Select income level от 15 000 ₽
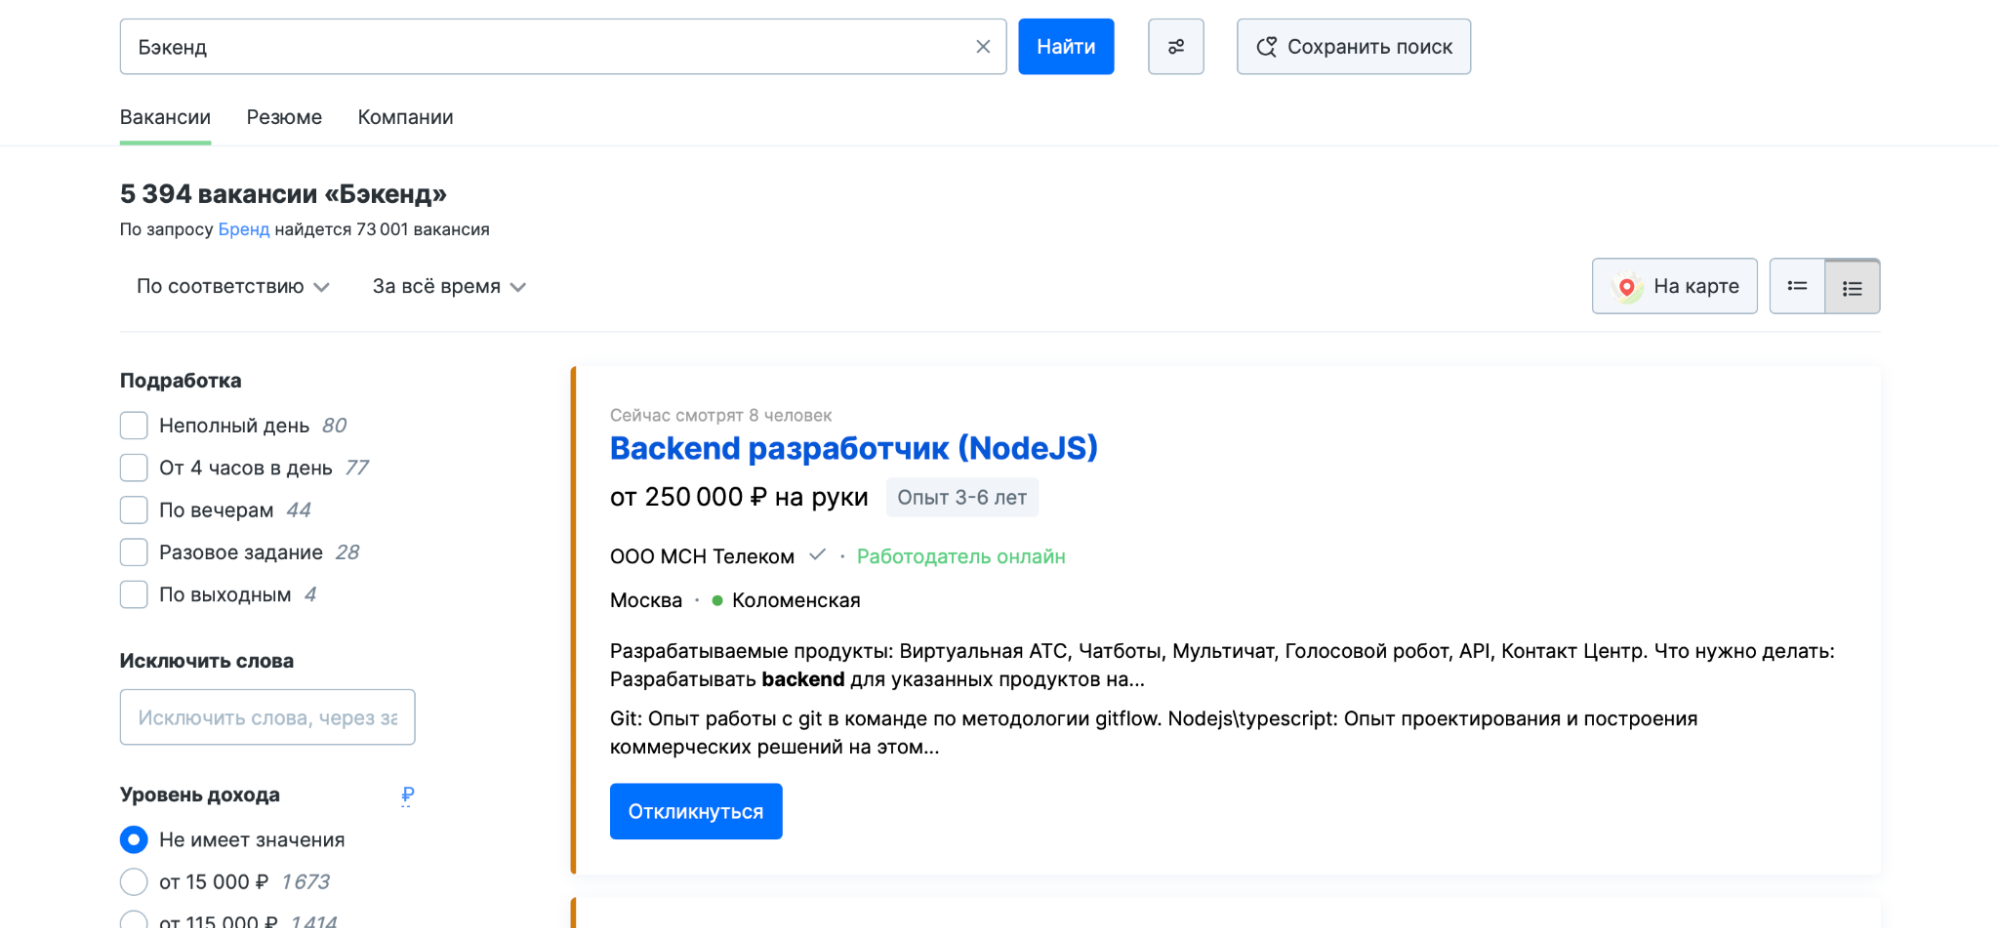1999x929 pixels. pos(134,882)
